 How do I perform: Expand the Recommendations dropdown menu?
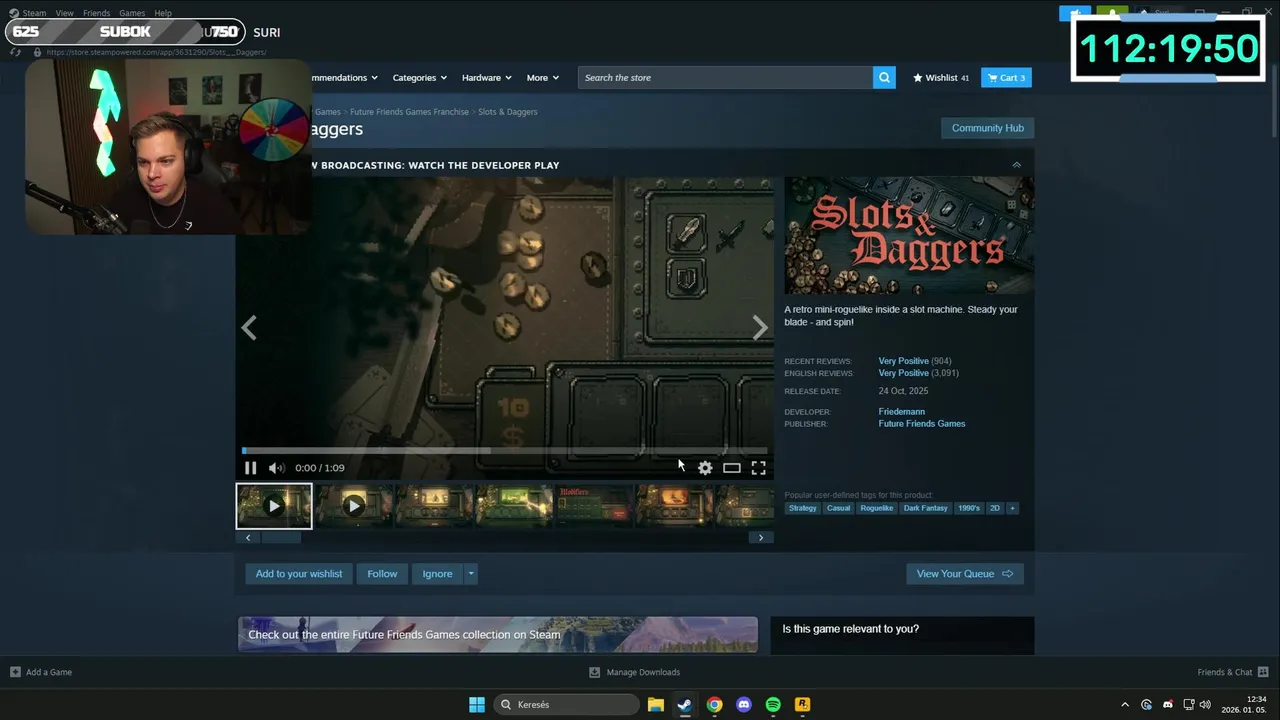(344, 78)
